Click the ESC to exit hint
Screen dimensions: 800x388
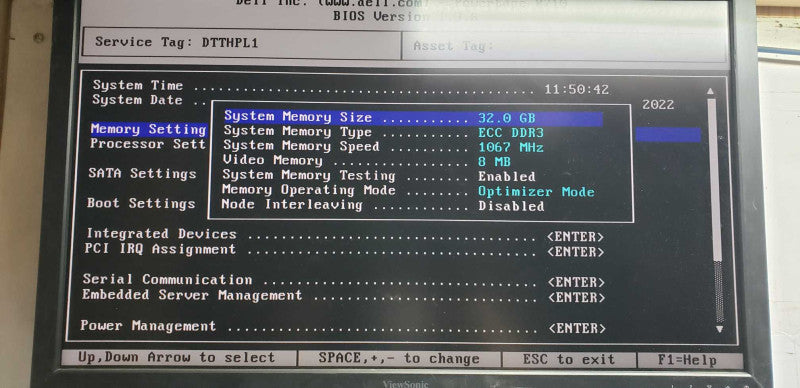pyautogui.click(x=569, y=359)
